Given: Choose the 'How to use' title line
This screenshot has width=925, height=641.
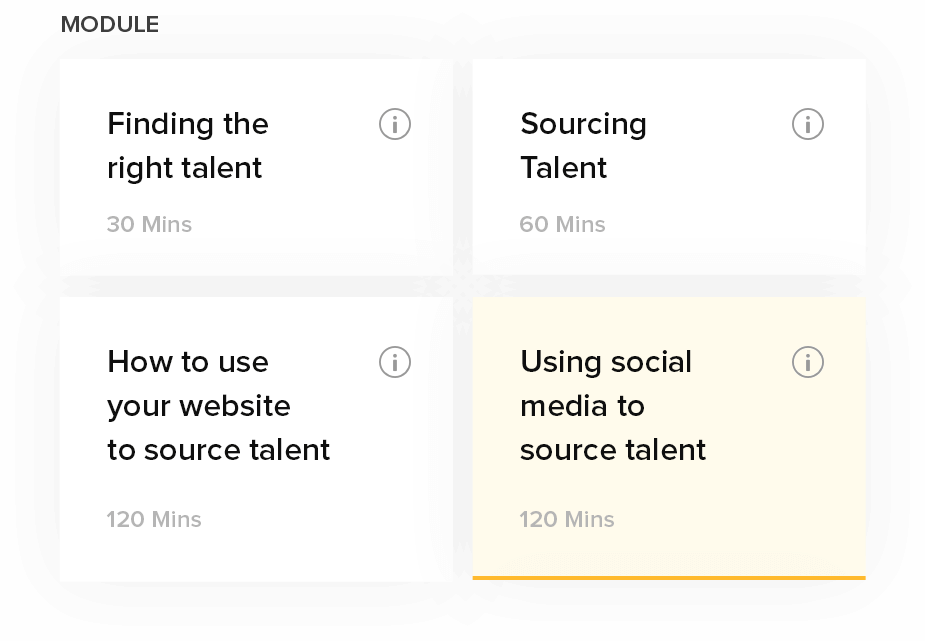Looking at the screenshot, I should coord(188,361).
